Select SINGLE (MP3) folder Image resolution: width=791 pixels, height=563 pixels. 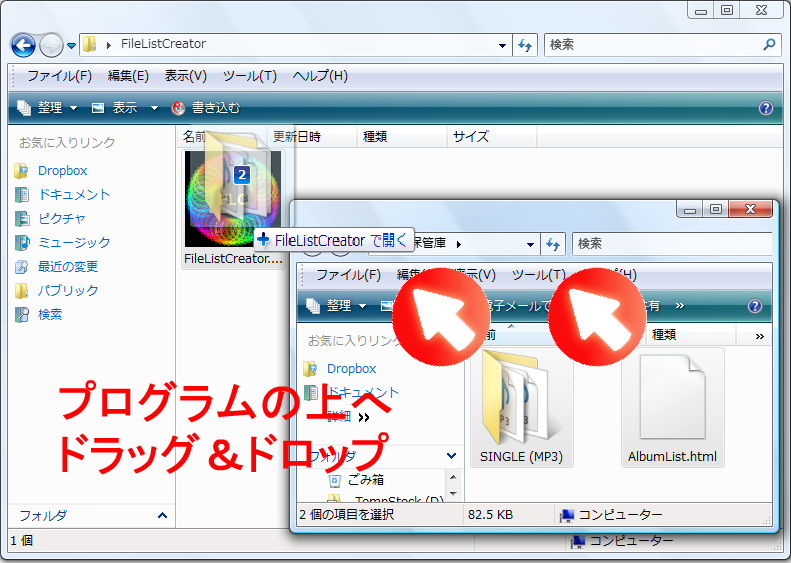click(x=522, y=408)
